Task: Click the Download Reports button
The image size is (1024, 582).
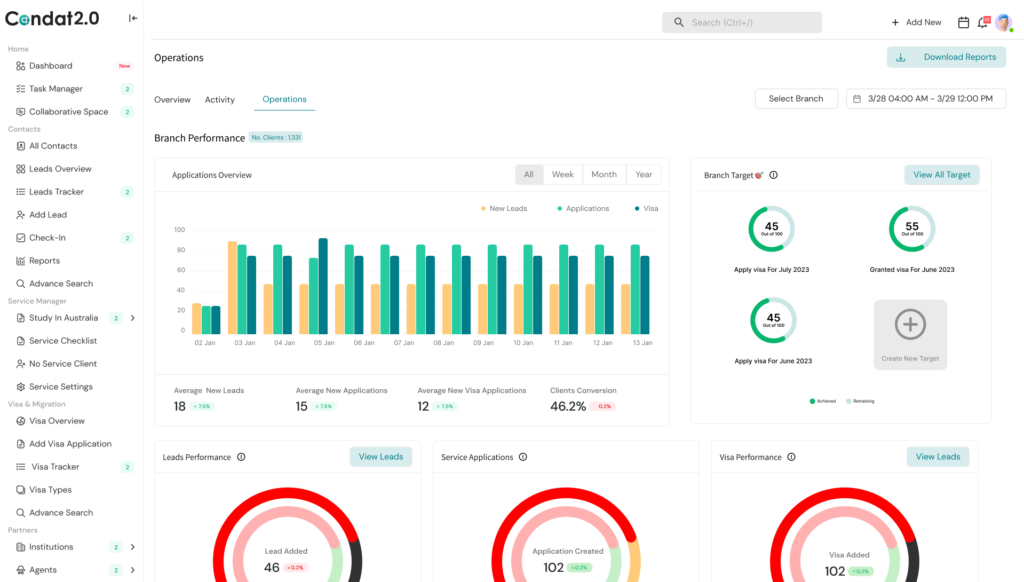Action: click(x=946, y=57)
